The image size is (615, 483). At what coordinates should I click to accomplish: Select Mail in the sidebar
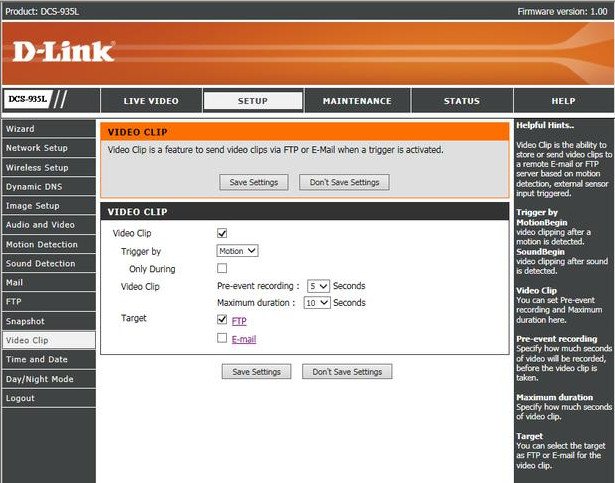[x=49, y=283]
